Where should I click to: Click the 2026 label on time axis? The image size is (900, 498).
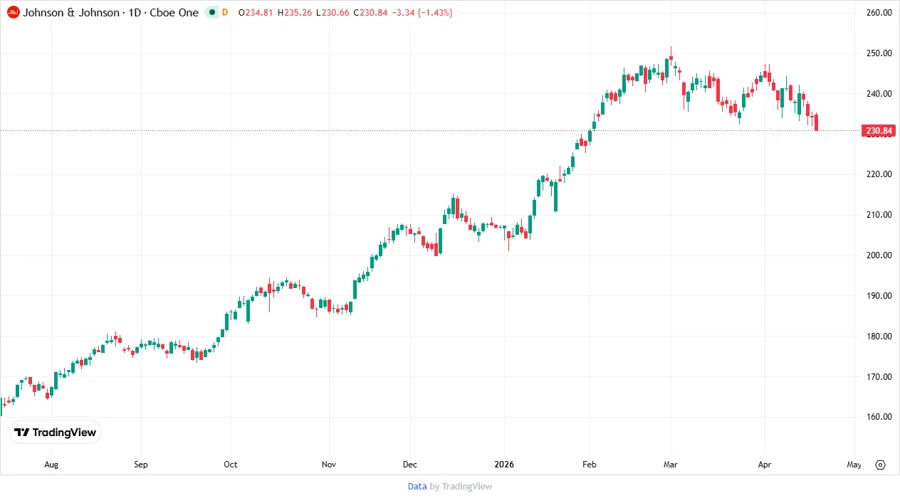(504, 464)
